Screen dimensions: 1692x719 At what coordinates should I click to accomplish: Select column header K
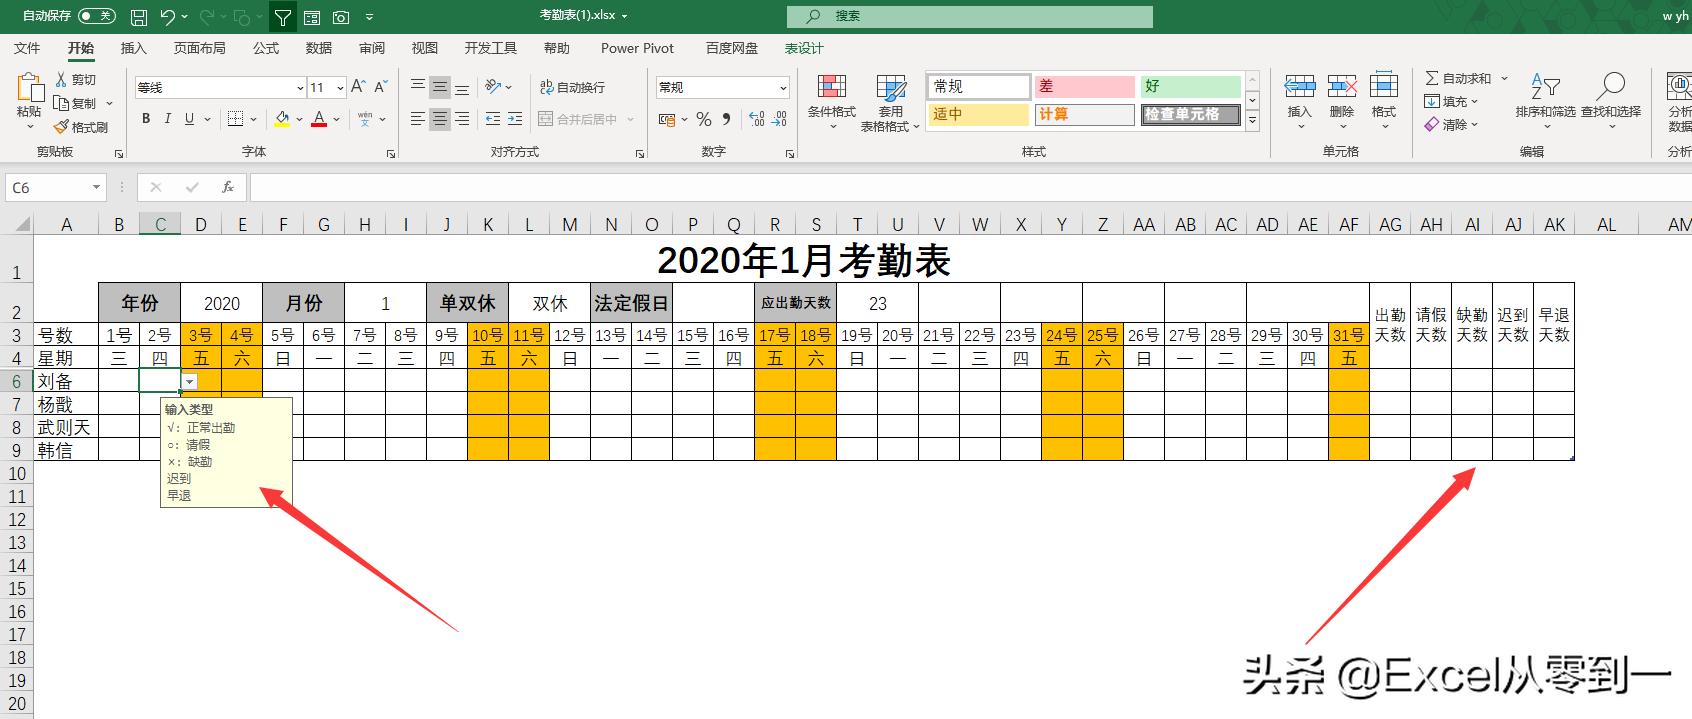(x=488, y=225)
